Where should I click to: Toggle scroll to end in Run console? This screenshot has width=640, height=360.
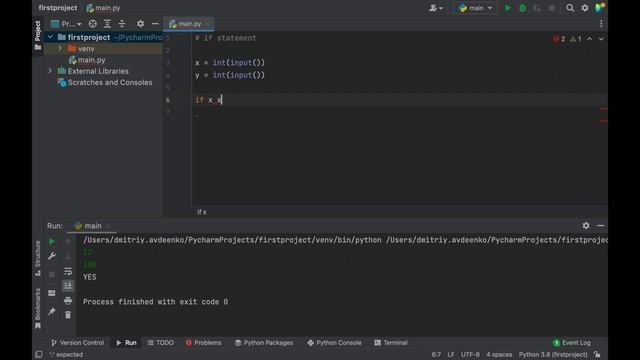(x=68, y=286)
